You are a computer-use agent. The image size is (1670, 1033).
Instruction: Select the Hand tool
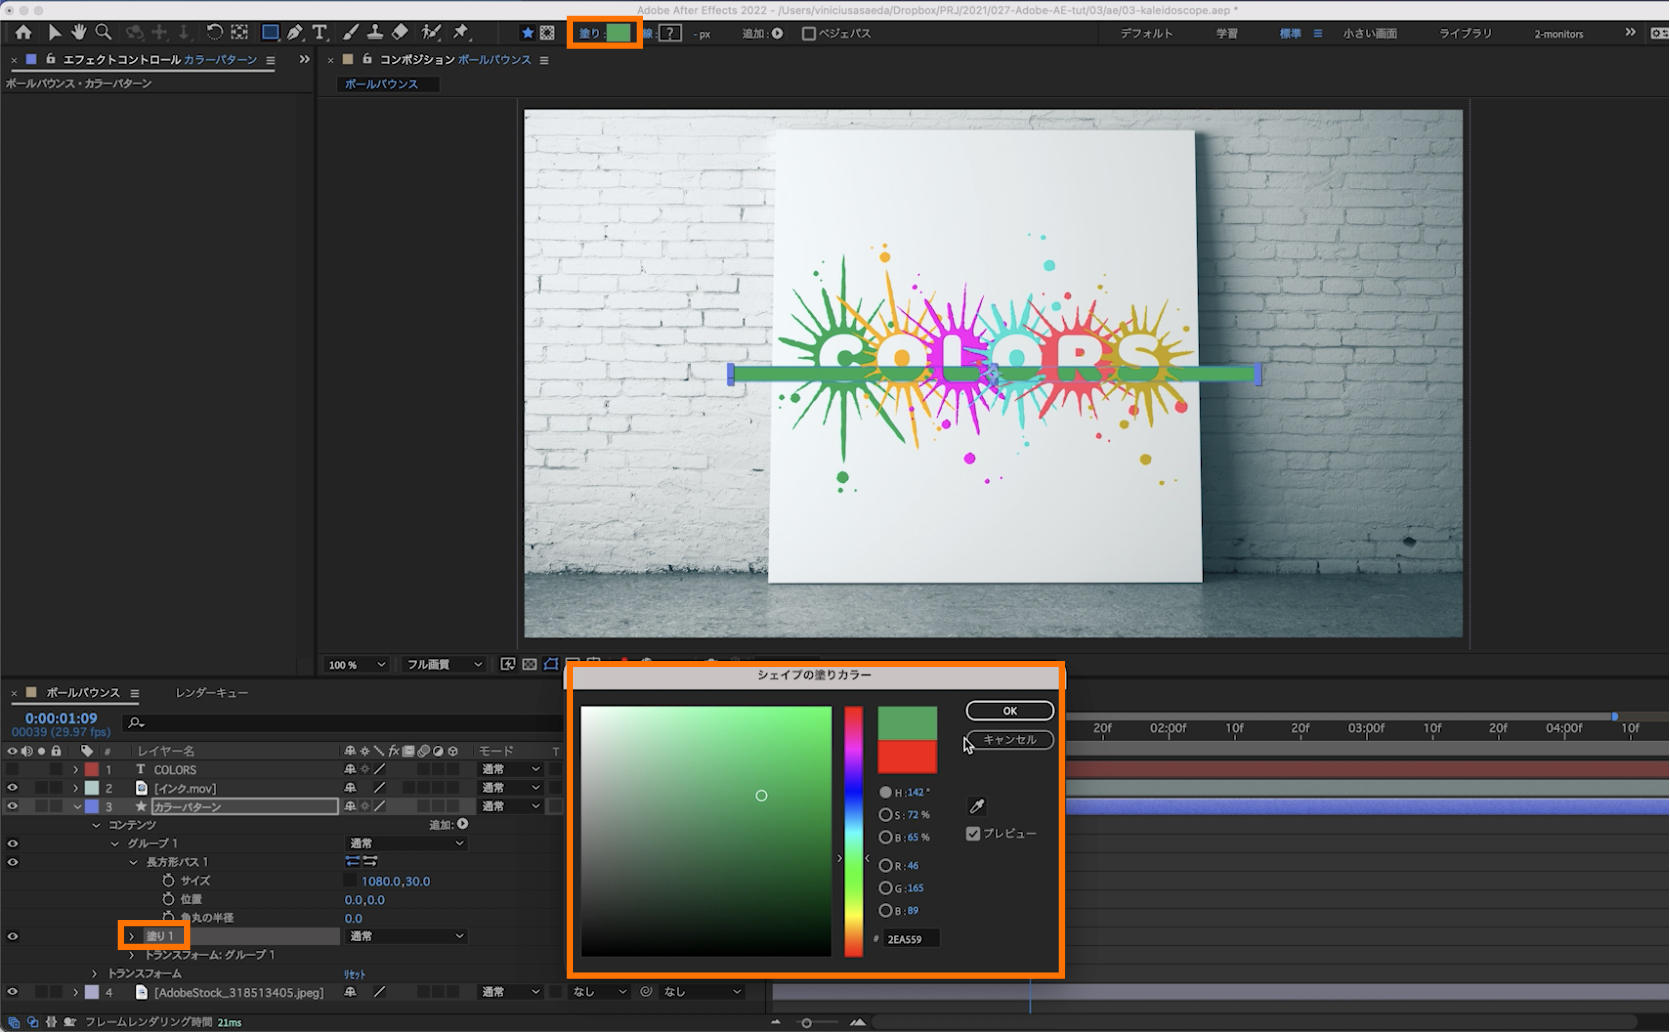coord(79,33)
